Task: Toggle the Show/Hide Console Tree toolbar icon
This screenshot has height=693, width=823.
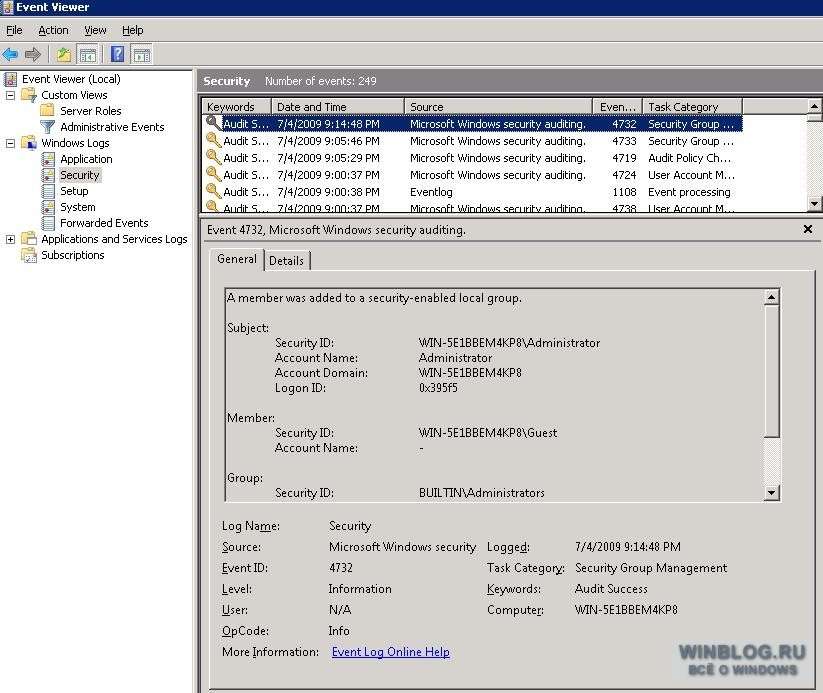Action: [88, 54]
